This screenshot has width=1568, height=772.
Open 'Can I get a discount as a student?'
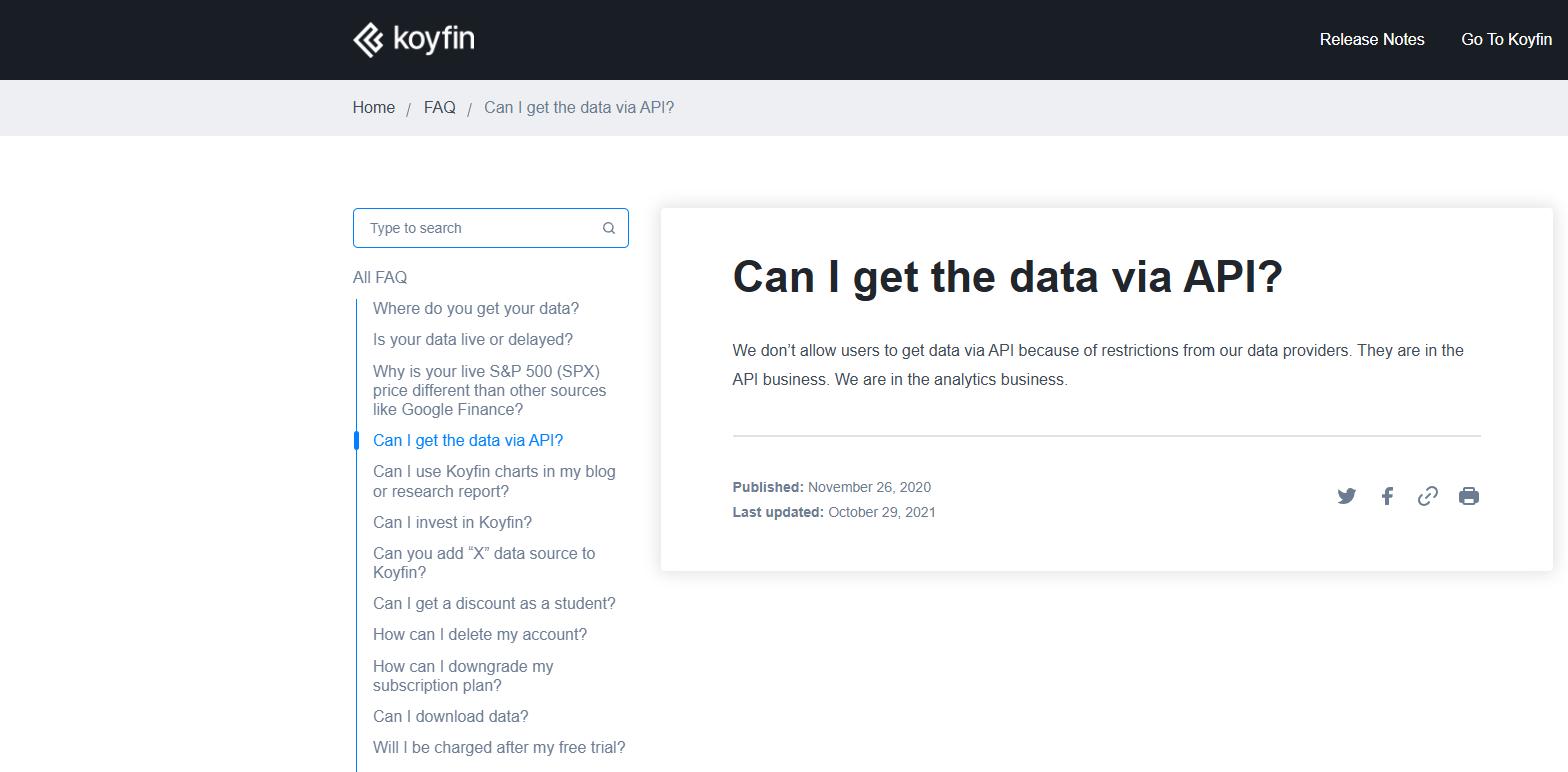coord(494,603)
